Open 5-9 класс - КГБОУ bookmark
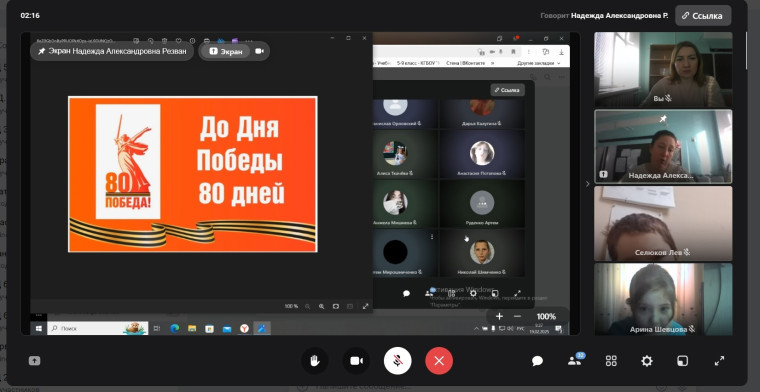Screen dimensions: 760x392 pyautogui.click(x=418, y=63)
